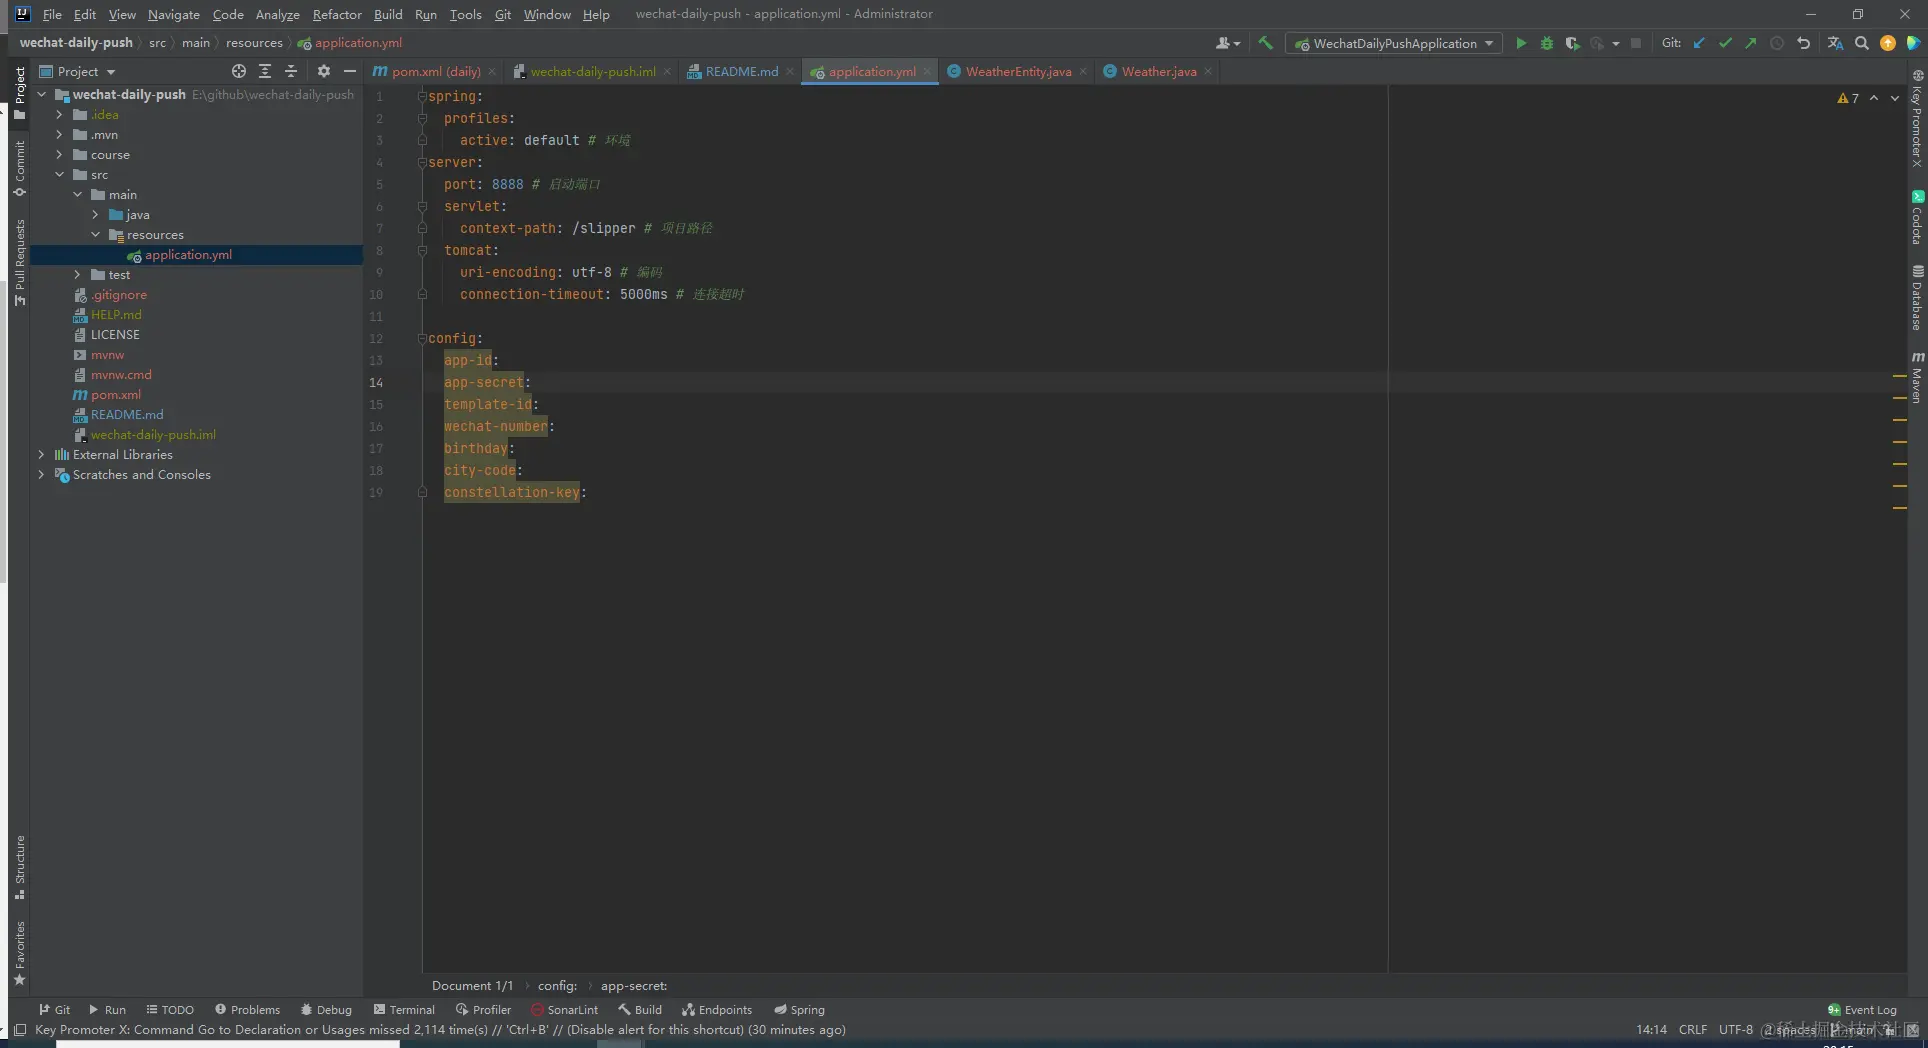Screen dimensions: 1928x1048
Task: Show Git history with the clock icon
Action: (1777, 43)
